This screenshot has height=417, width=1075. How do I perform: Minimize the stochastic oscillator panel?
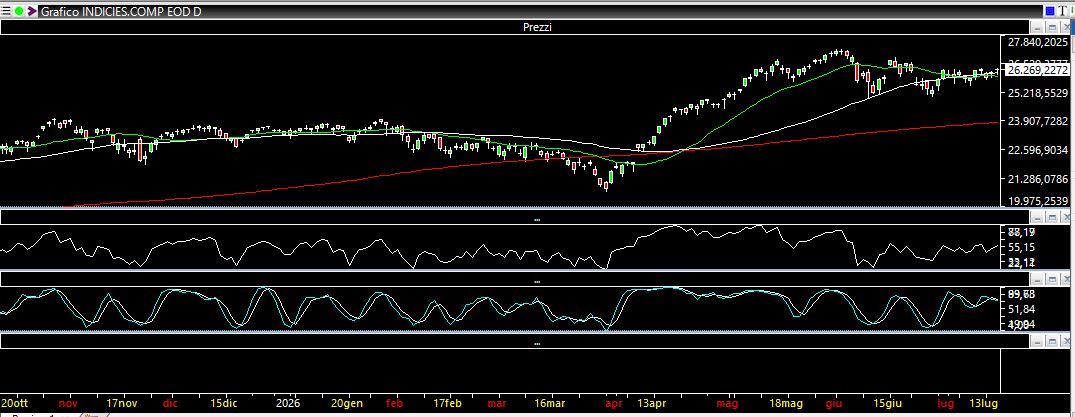pyautogui.click(x=1037, y=279)
